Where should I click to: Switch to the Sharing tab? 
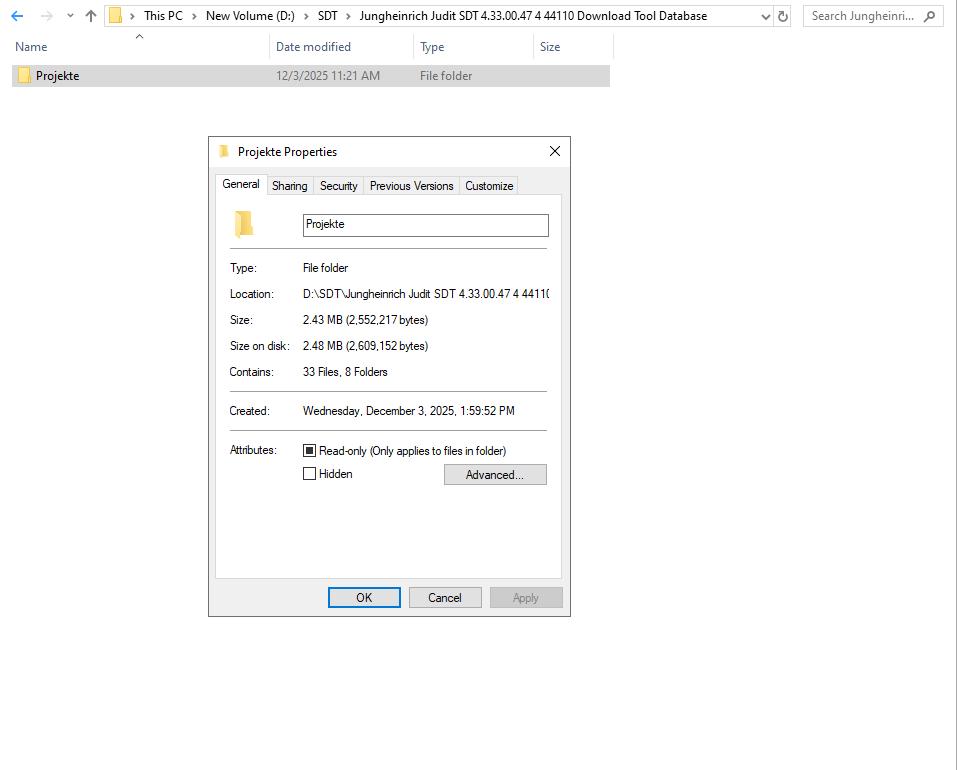click(x=289, y=185)
